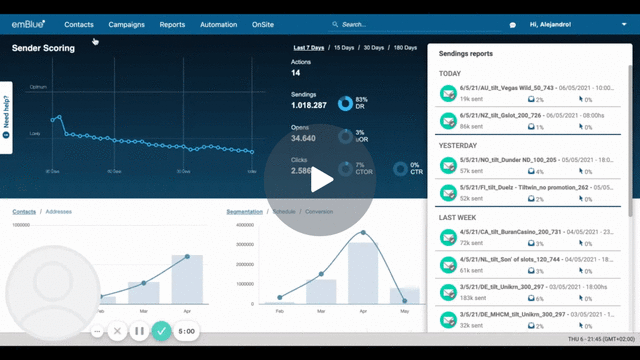Open the Campaigns menu

point(127,24)
